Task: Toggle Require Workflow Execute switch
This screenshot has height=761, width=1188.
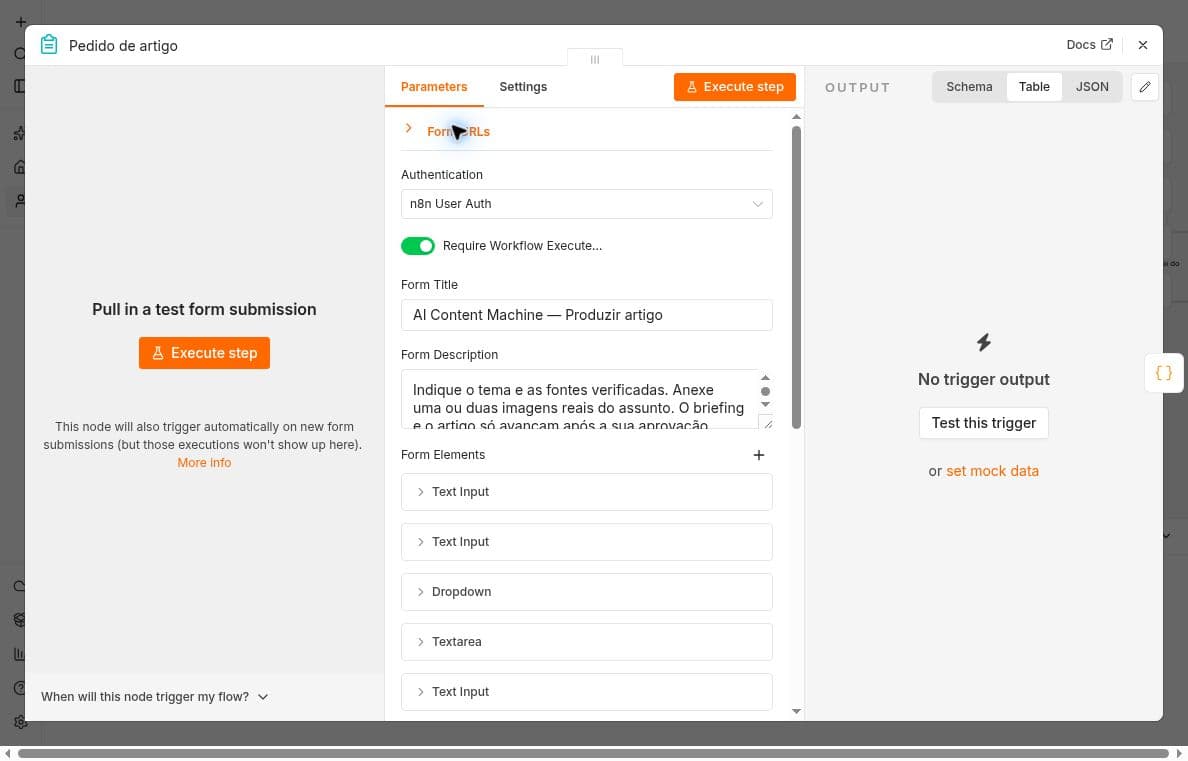Action: pyautogui.click(x=417, y=246)
